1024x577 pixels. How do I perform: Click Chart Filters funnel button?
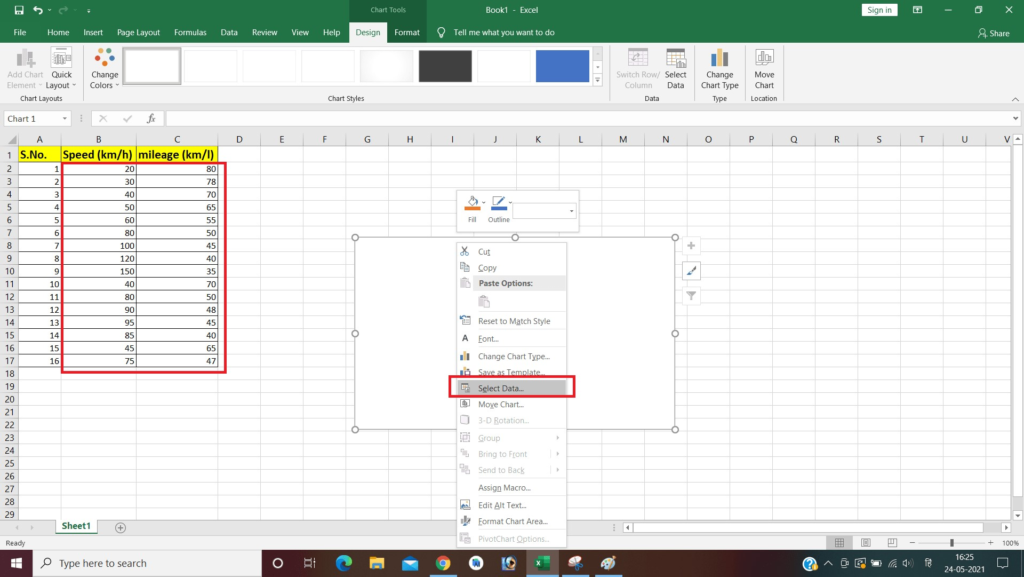coord(691,296)
